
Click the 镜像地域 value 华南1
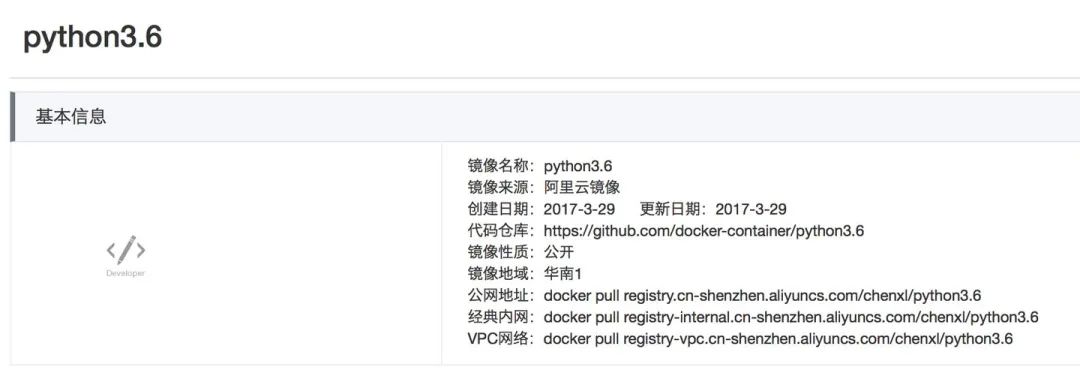[563, 274]
